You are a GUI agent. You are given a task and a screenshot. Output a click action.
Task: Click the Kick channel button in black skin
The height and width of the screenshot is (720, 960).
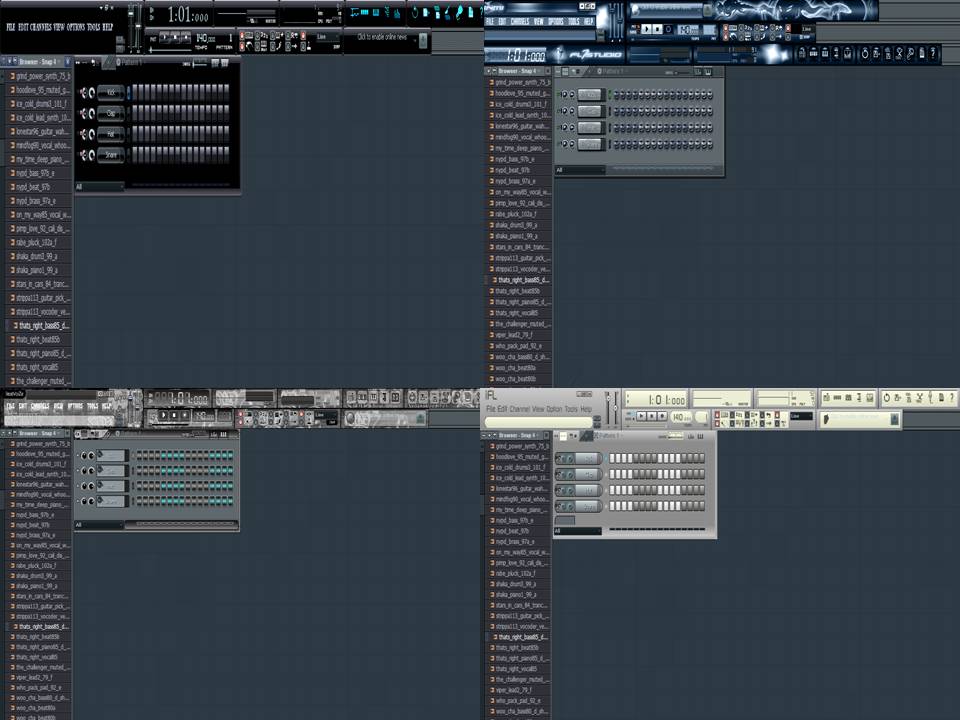click(x=111, y=92)
